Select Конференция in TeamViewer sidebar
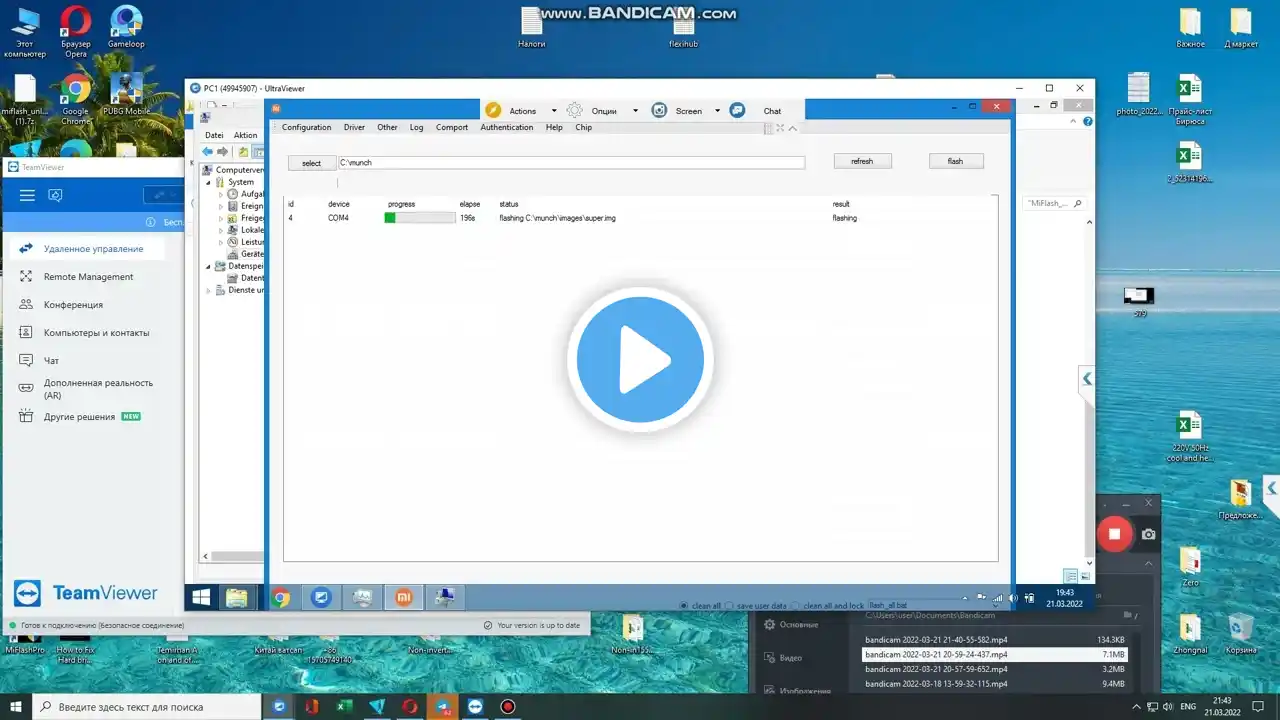 (x=73, y=305)
